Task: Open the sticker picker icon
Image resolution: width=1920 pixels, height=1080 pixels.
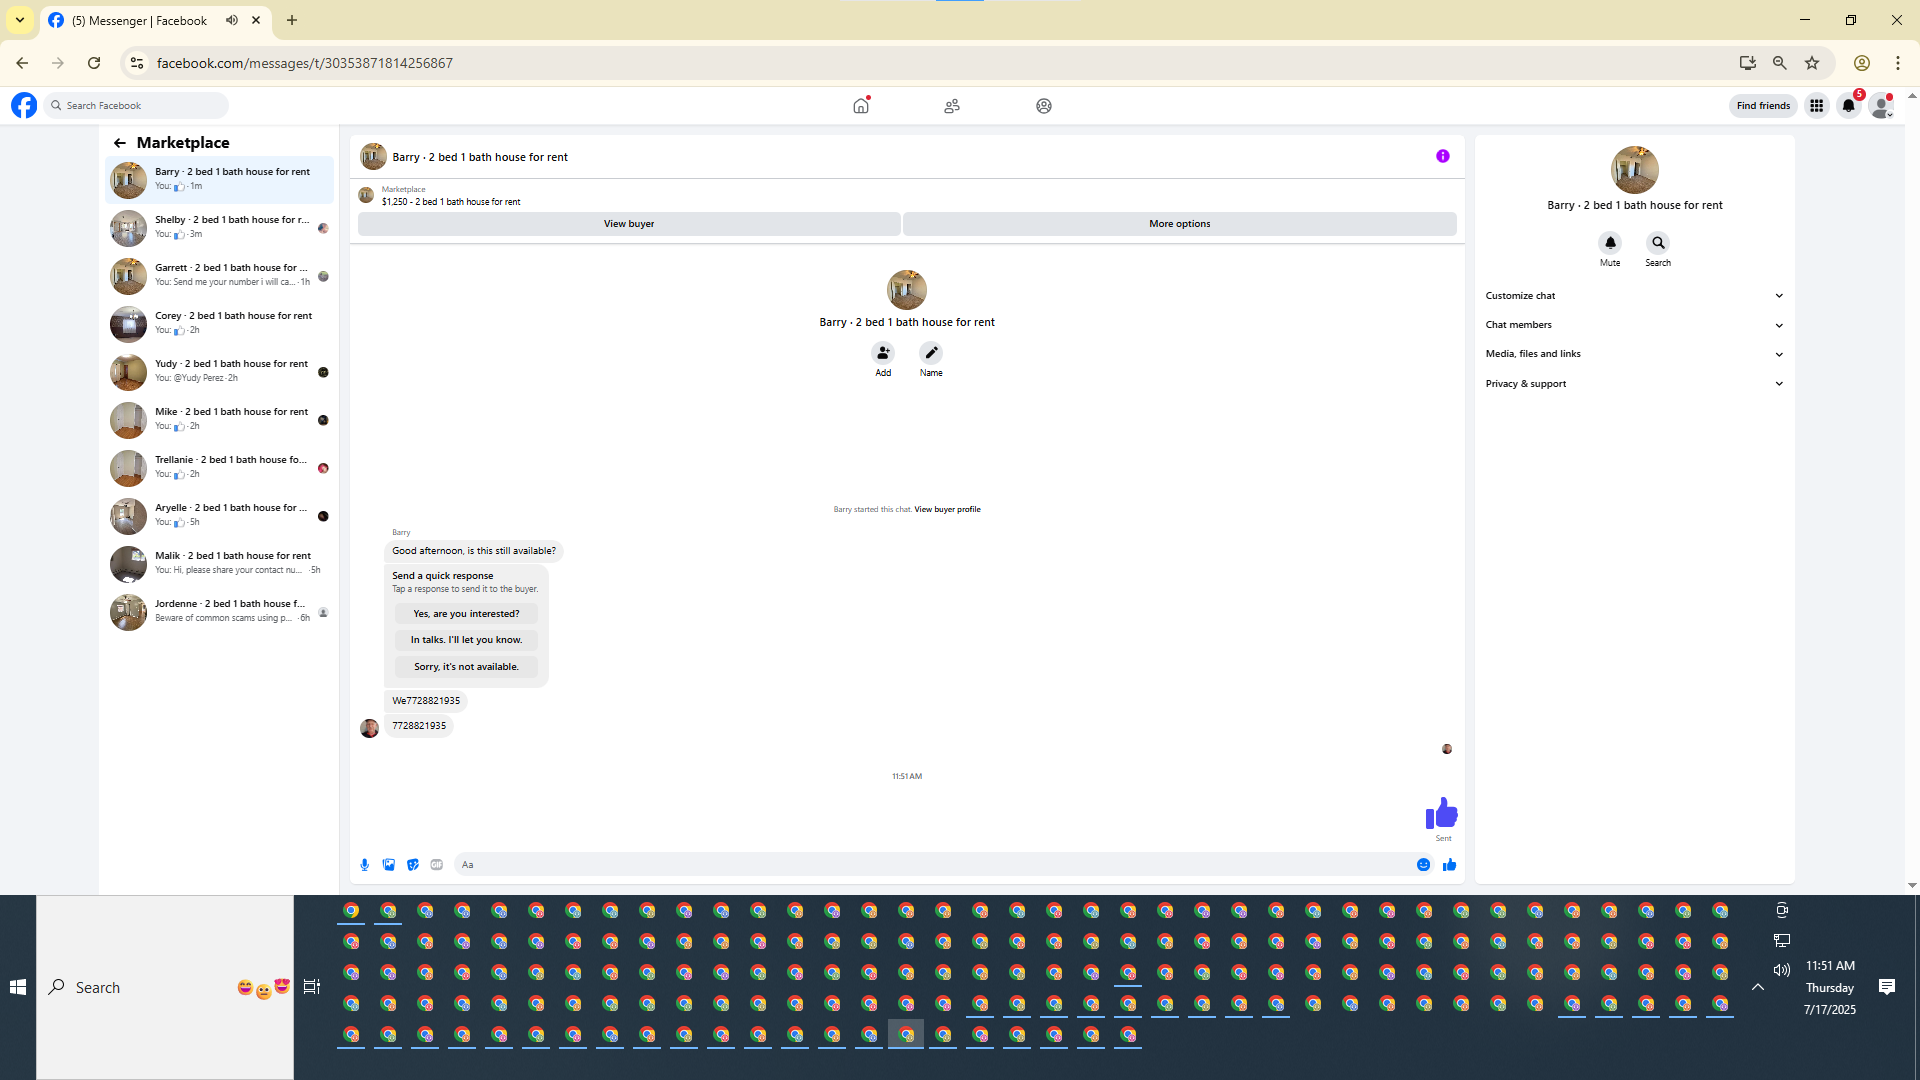Action: (x=413, y=865)
